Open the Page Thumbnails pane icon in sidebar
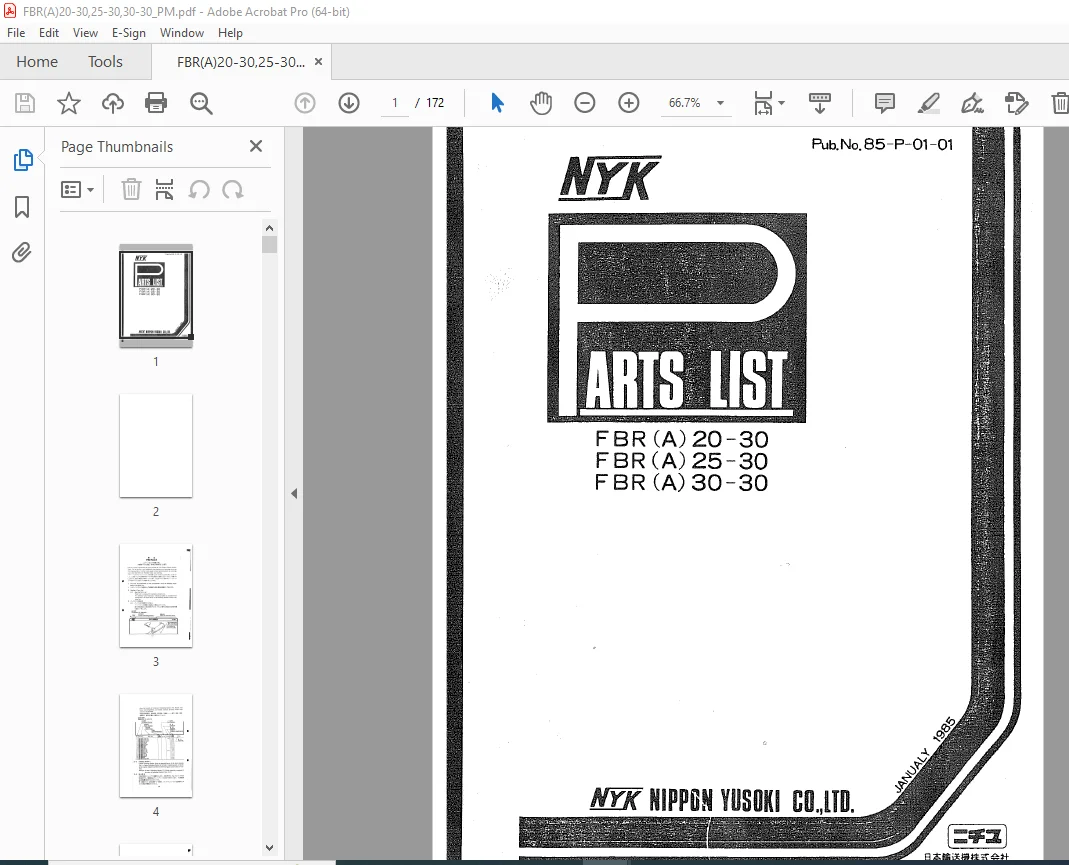This screenshot has height=865, width=1069. [x=22, y=160]
